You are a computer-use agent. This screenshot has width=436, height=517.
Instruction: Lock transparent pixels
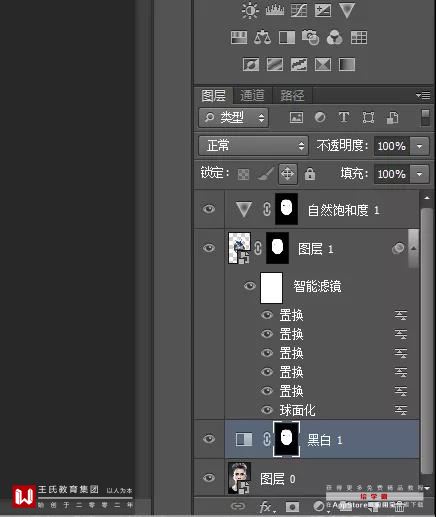[x=243, y=174]
